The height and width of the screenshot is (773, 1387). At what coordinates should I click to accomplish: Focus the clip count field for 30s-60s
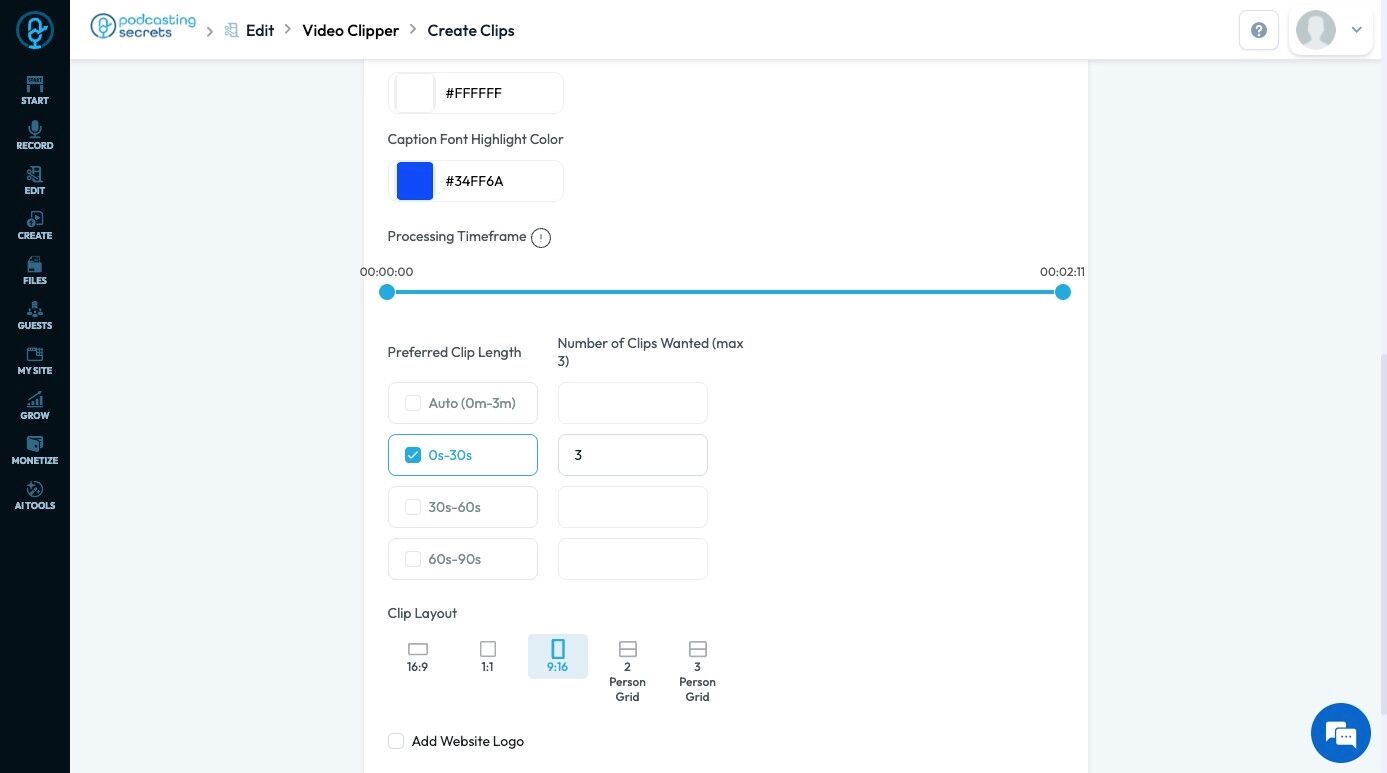point(633,507)
